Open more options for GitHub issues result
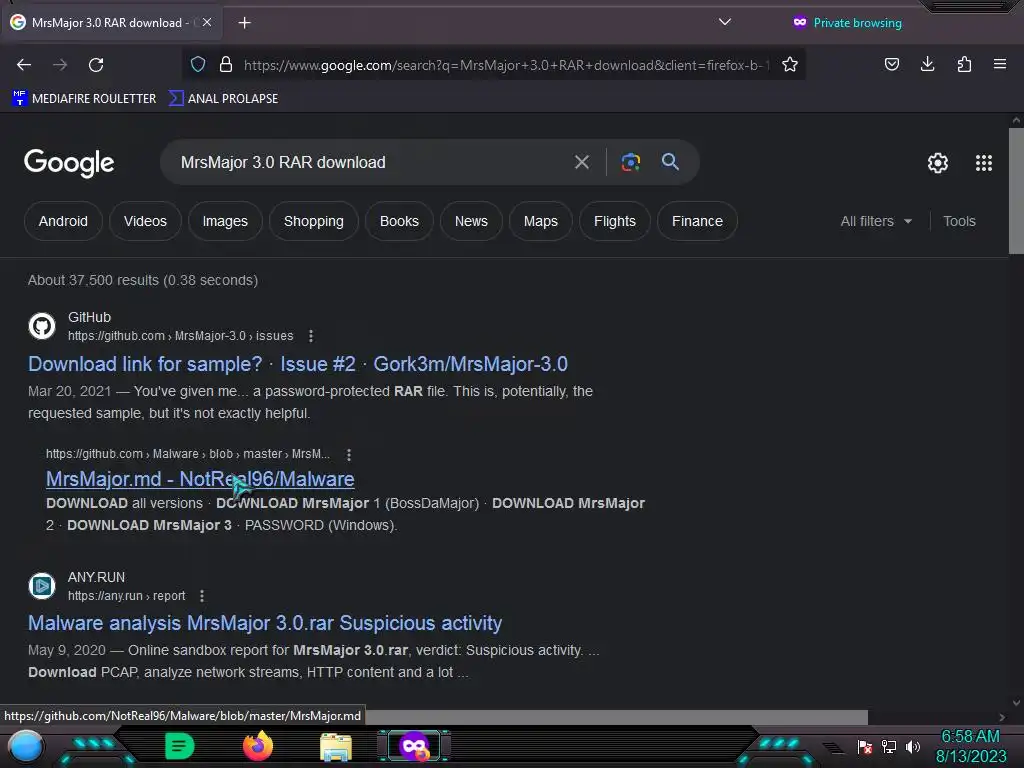Screen dimensions: 1024x768 click(x=311, y=336)
